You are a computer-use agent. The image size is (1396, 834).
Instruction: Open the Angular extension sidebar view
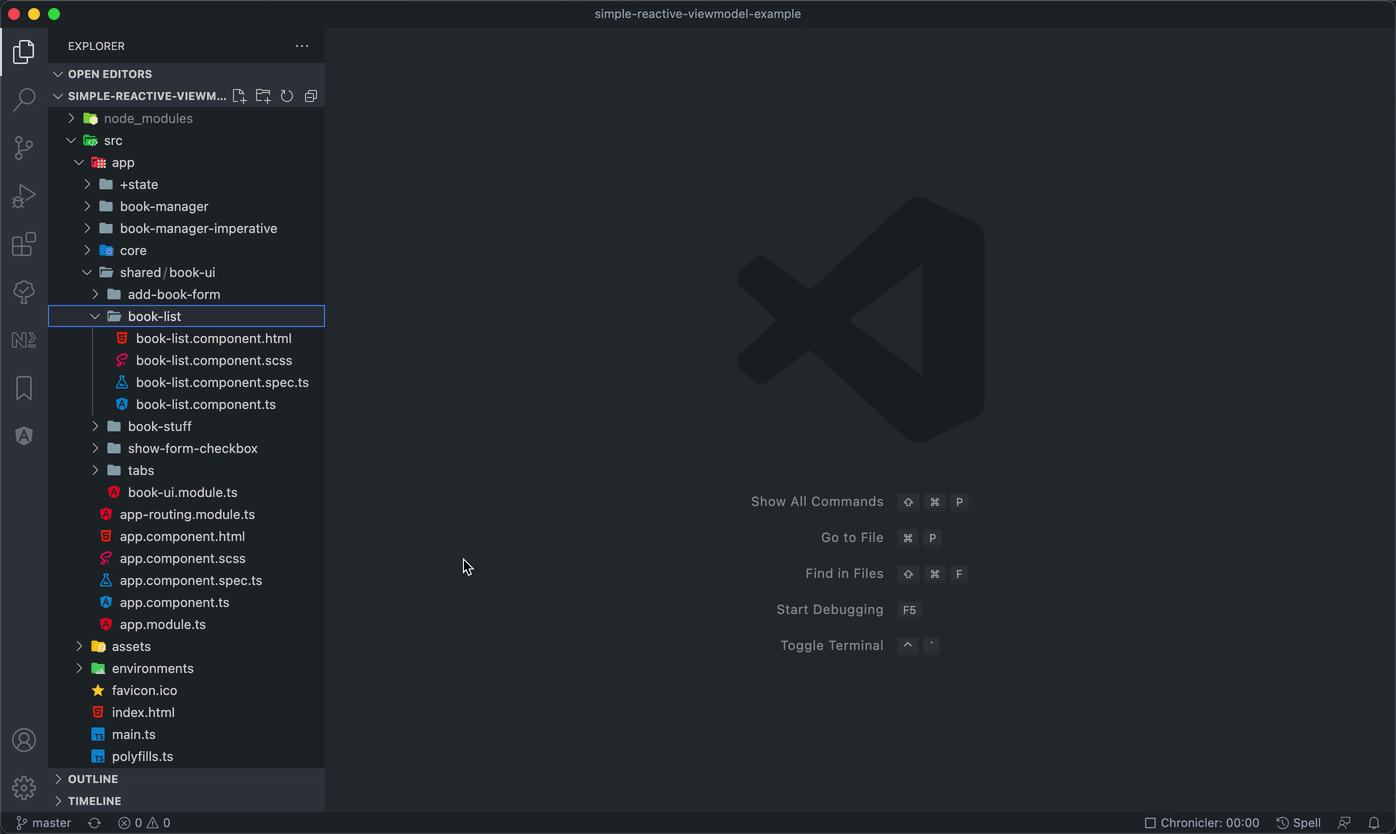coord(23,435)
